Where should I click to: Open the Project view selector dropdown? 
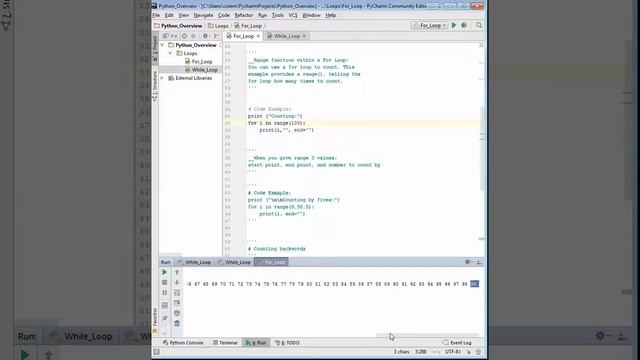pos(170,36)
